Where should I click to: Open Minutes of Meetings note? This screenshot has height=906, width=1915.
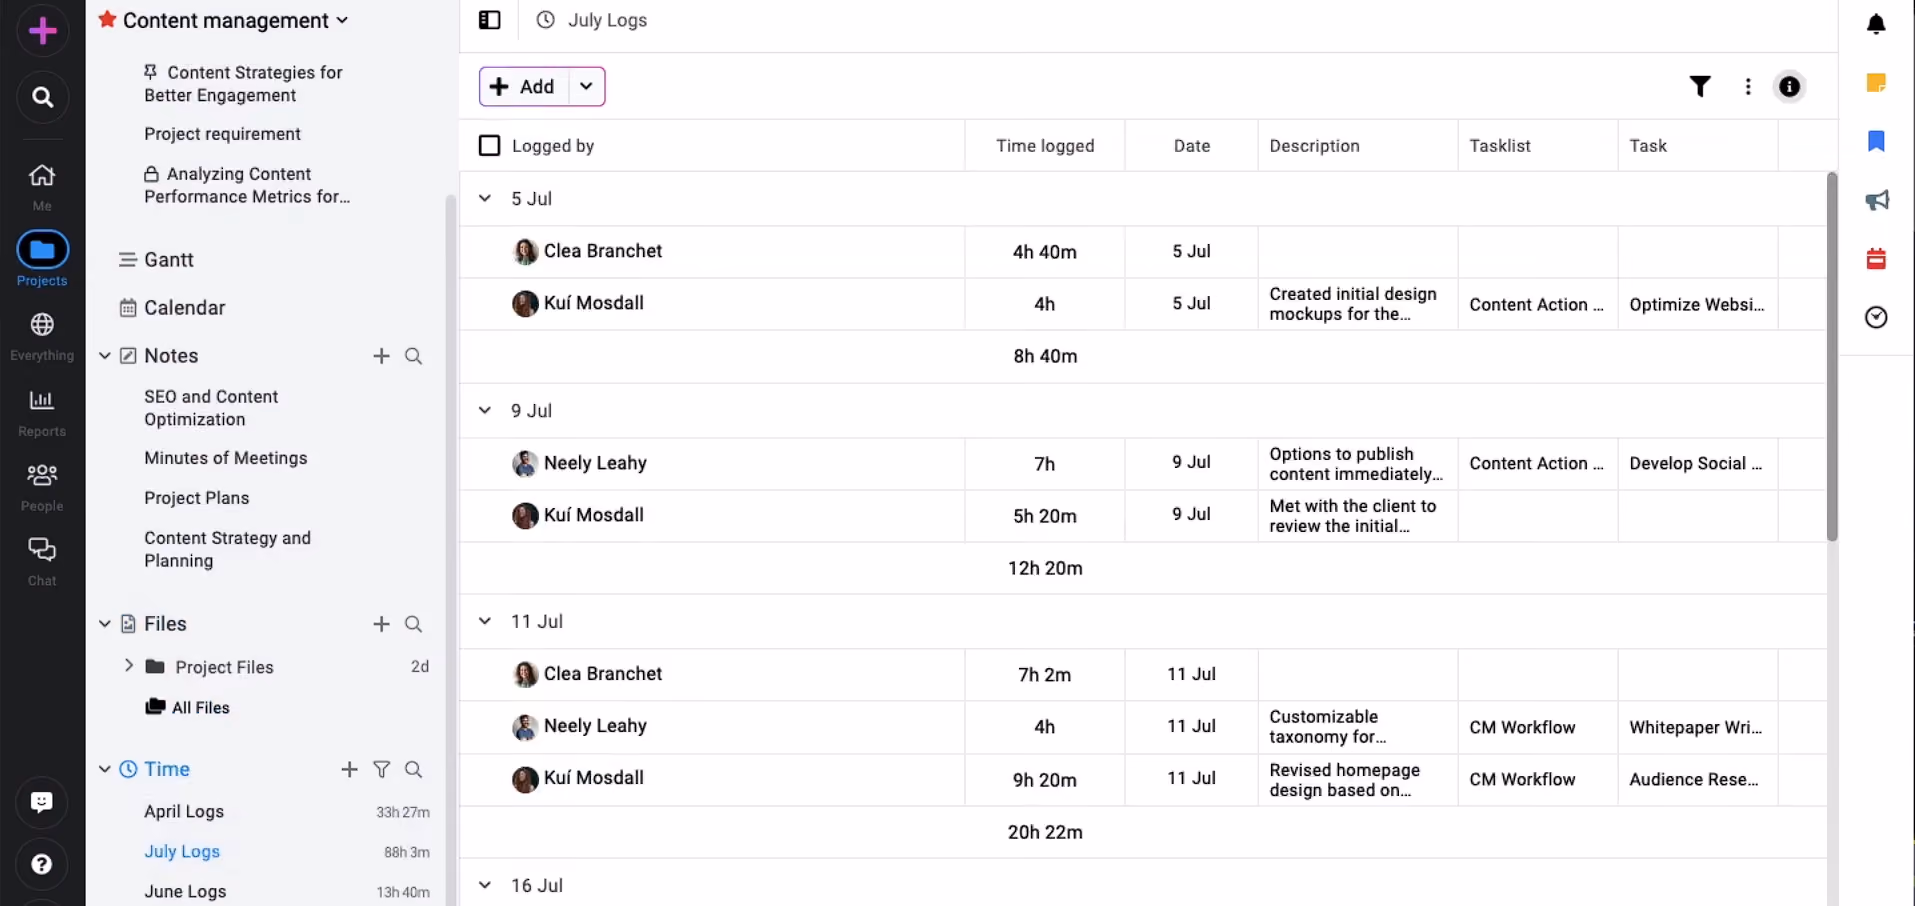coord(226,458)
